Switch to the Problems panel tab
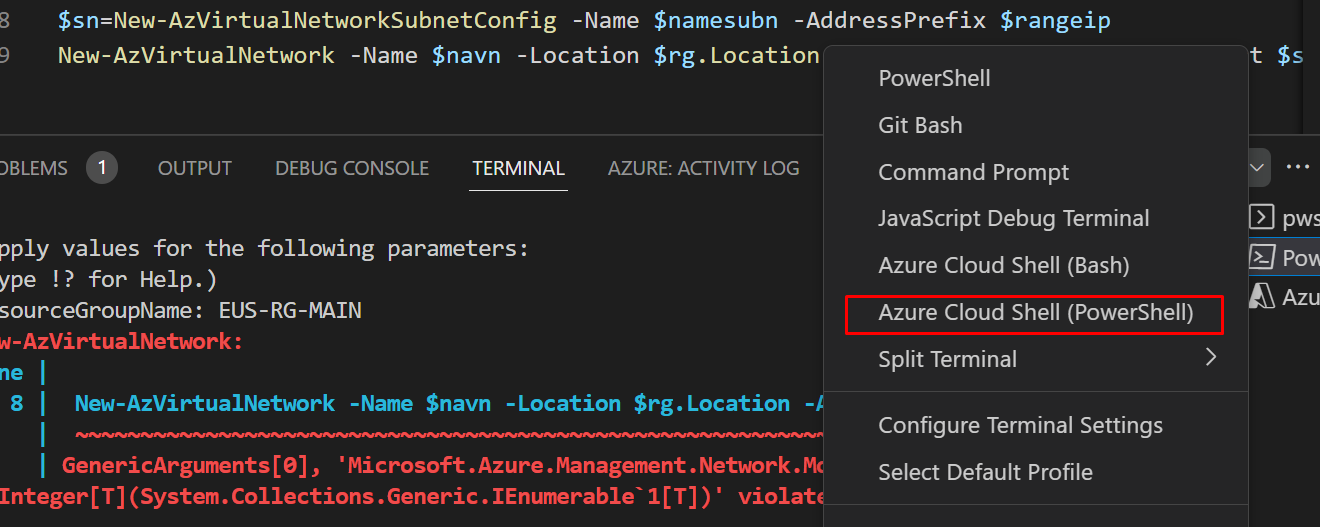1320x527 pixels. click(32, 168)
